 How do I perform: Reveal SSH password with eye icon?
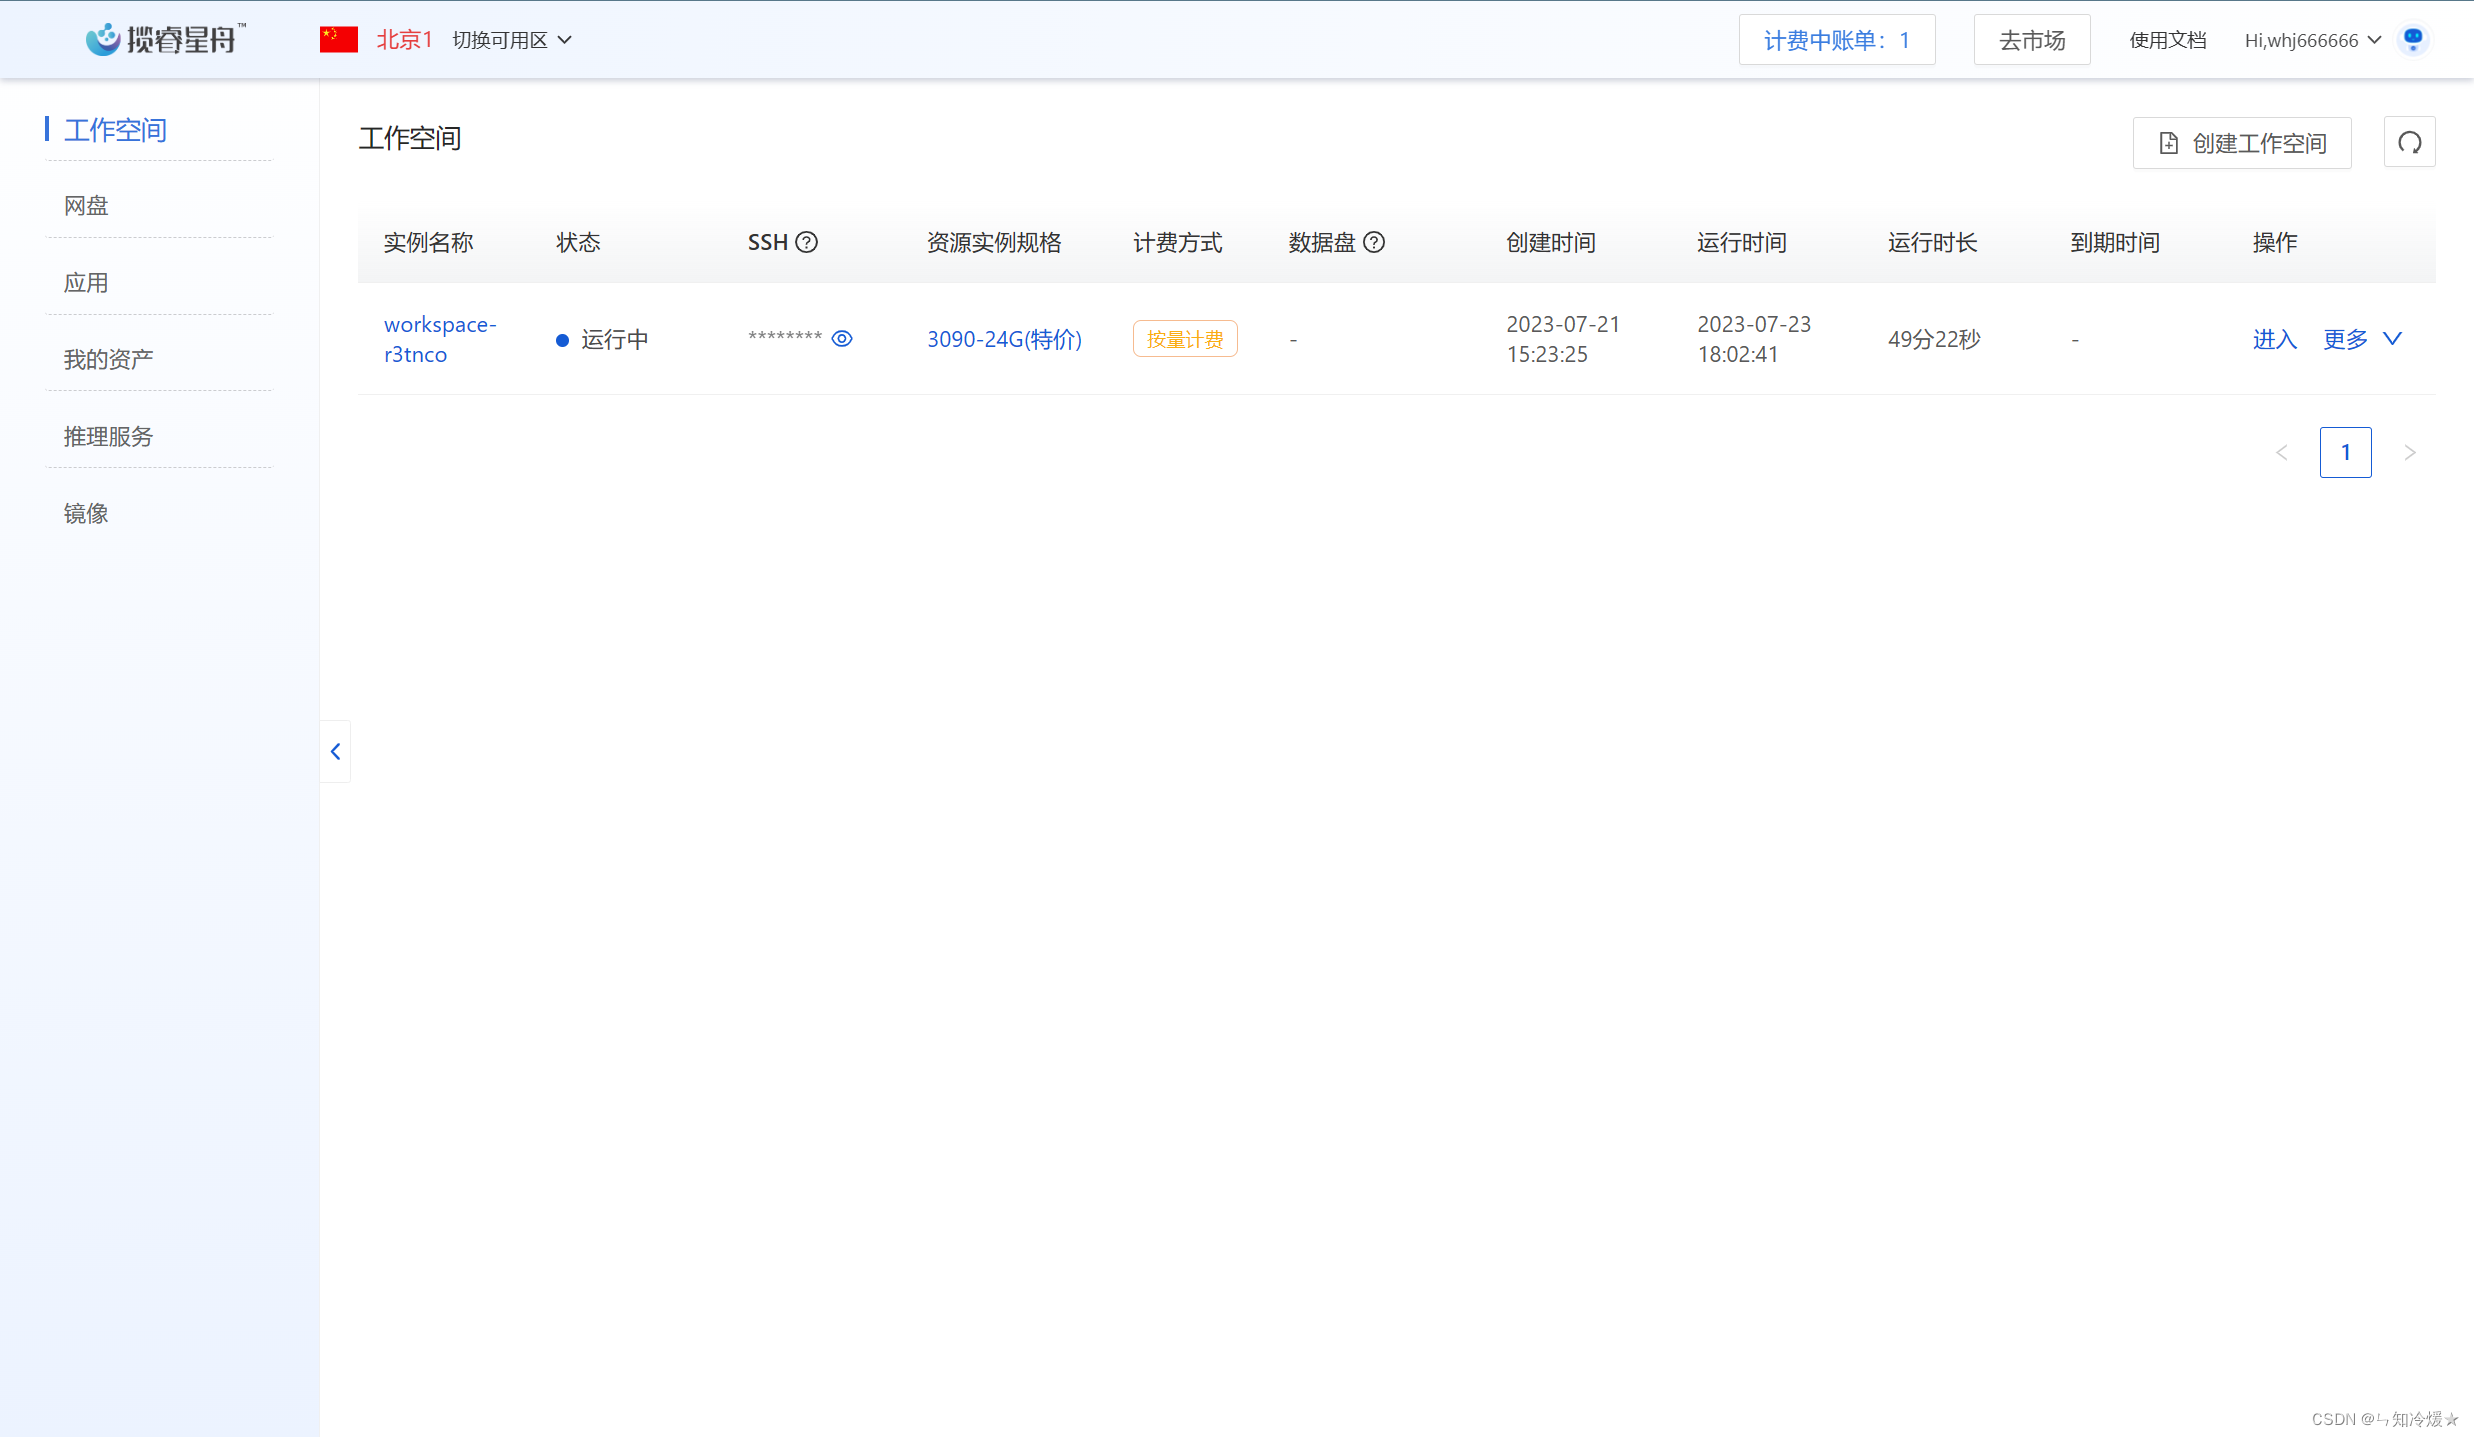coord(842,338)
